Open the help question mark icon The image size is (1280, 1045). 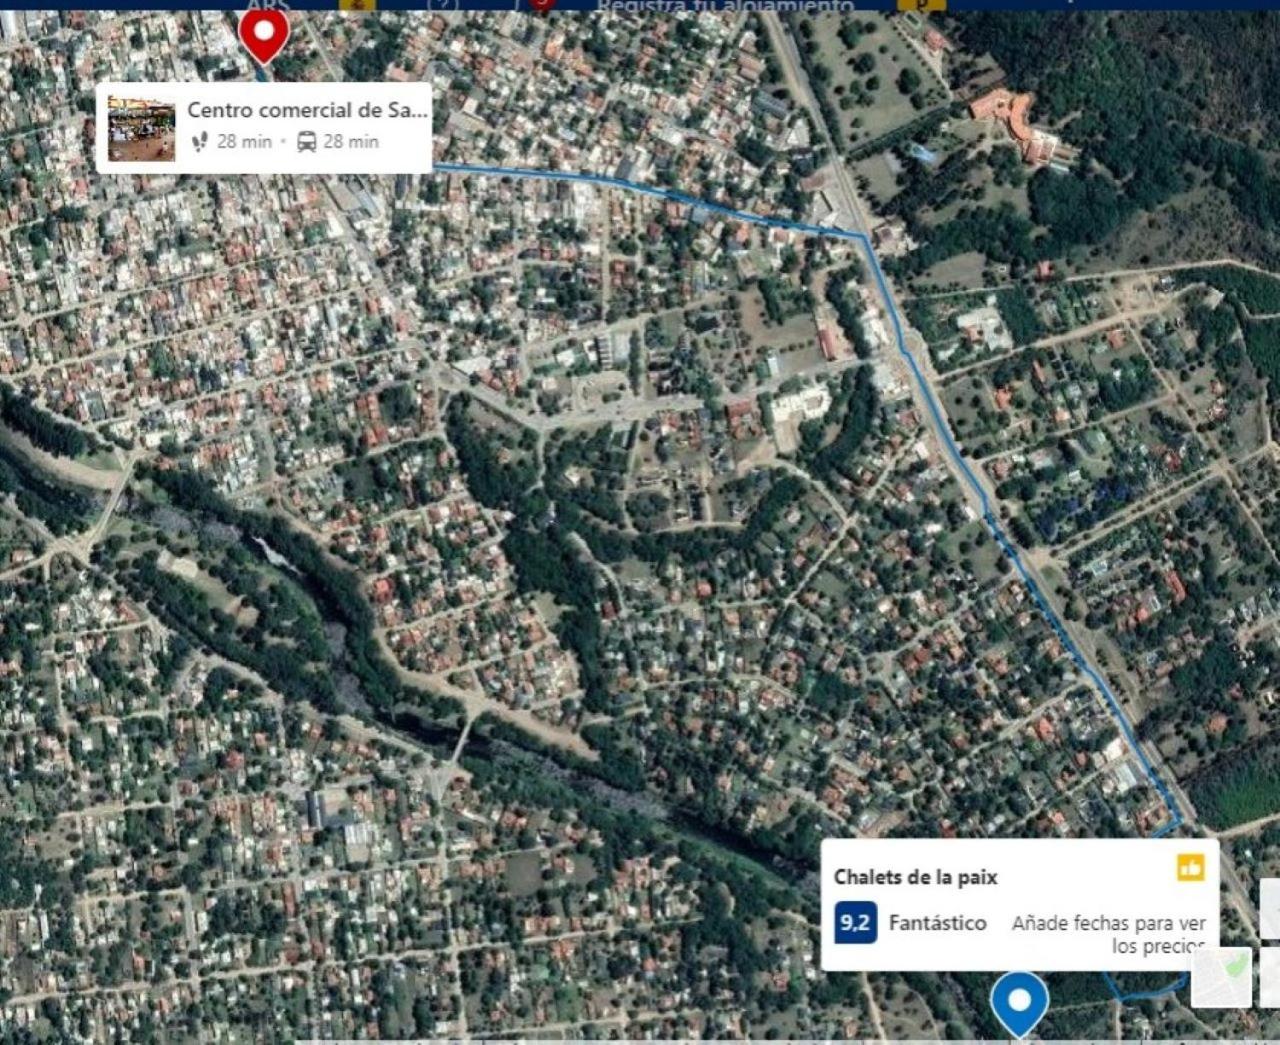(442, 4)
